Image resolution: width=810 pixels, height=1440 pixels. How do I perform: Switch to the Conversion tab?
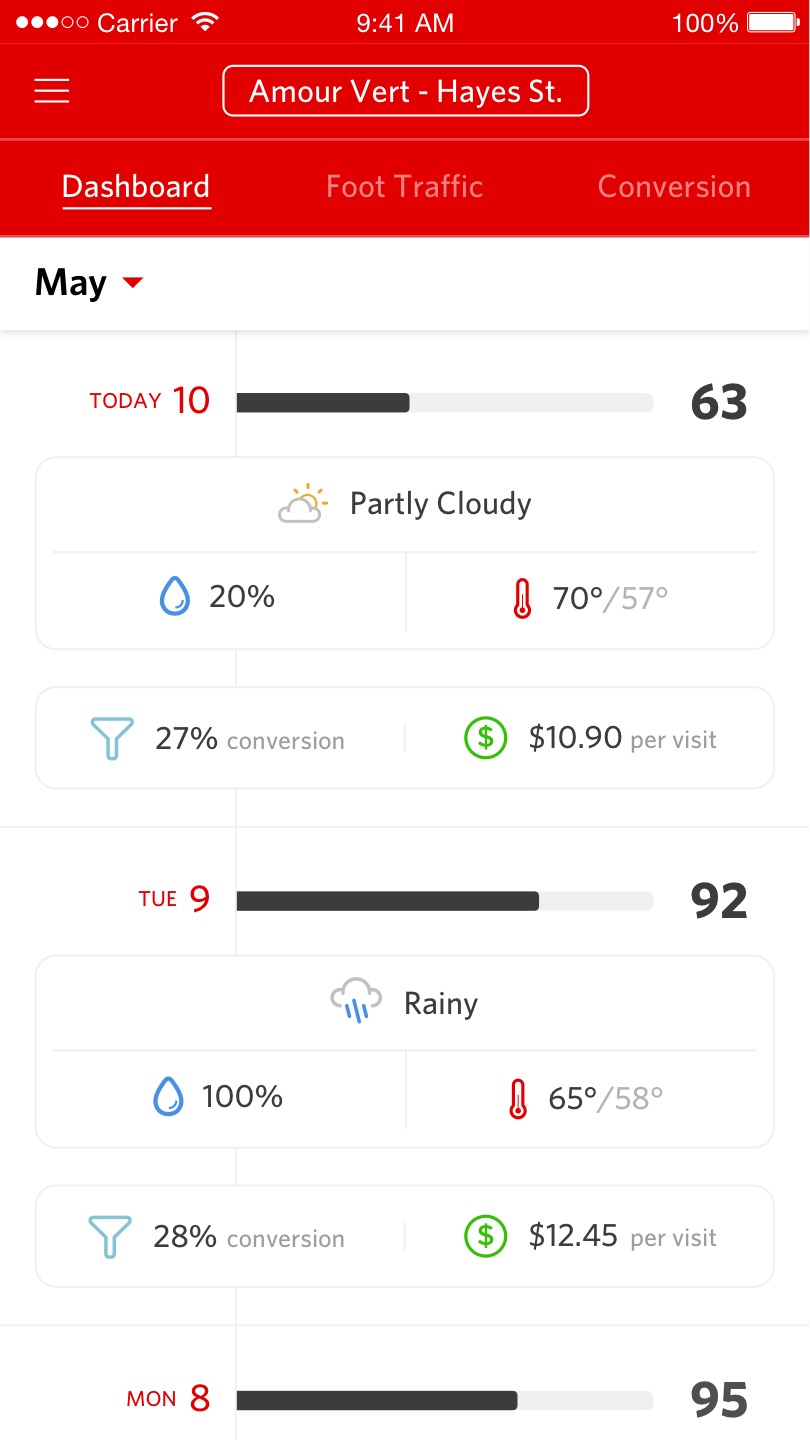[x=673, y=187]
